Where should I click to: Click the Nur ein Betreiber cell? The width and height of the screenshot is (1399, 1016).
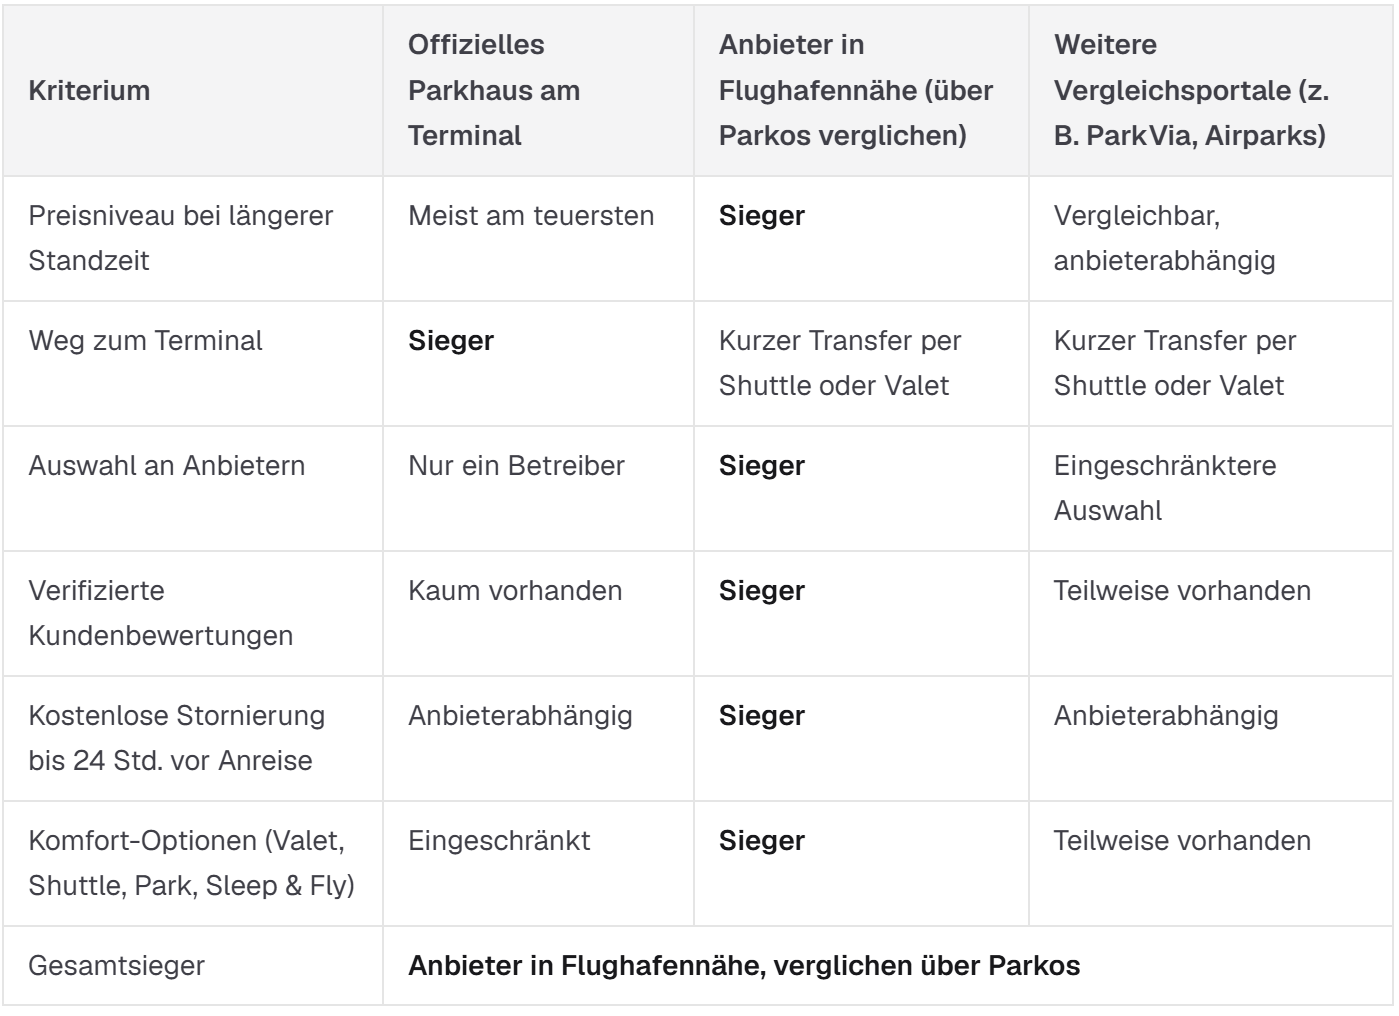(516, 466)
